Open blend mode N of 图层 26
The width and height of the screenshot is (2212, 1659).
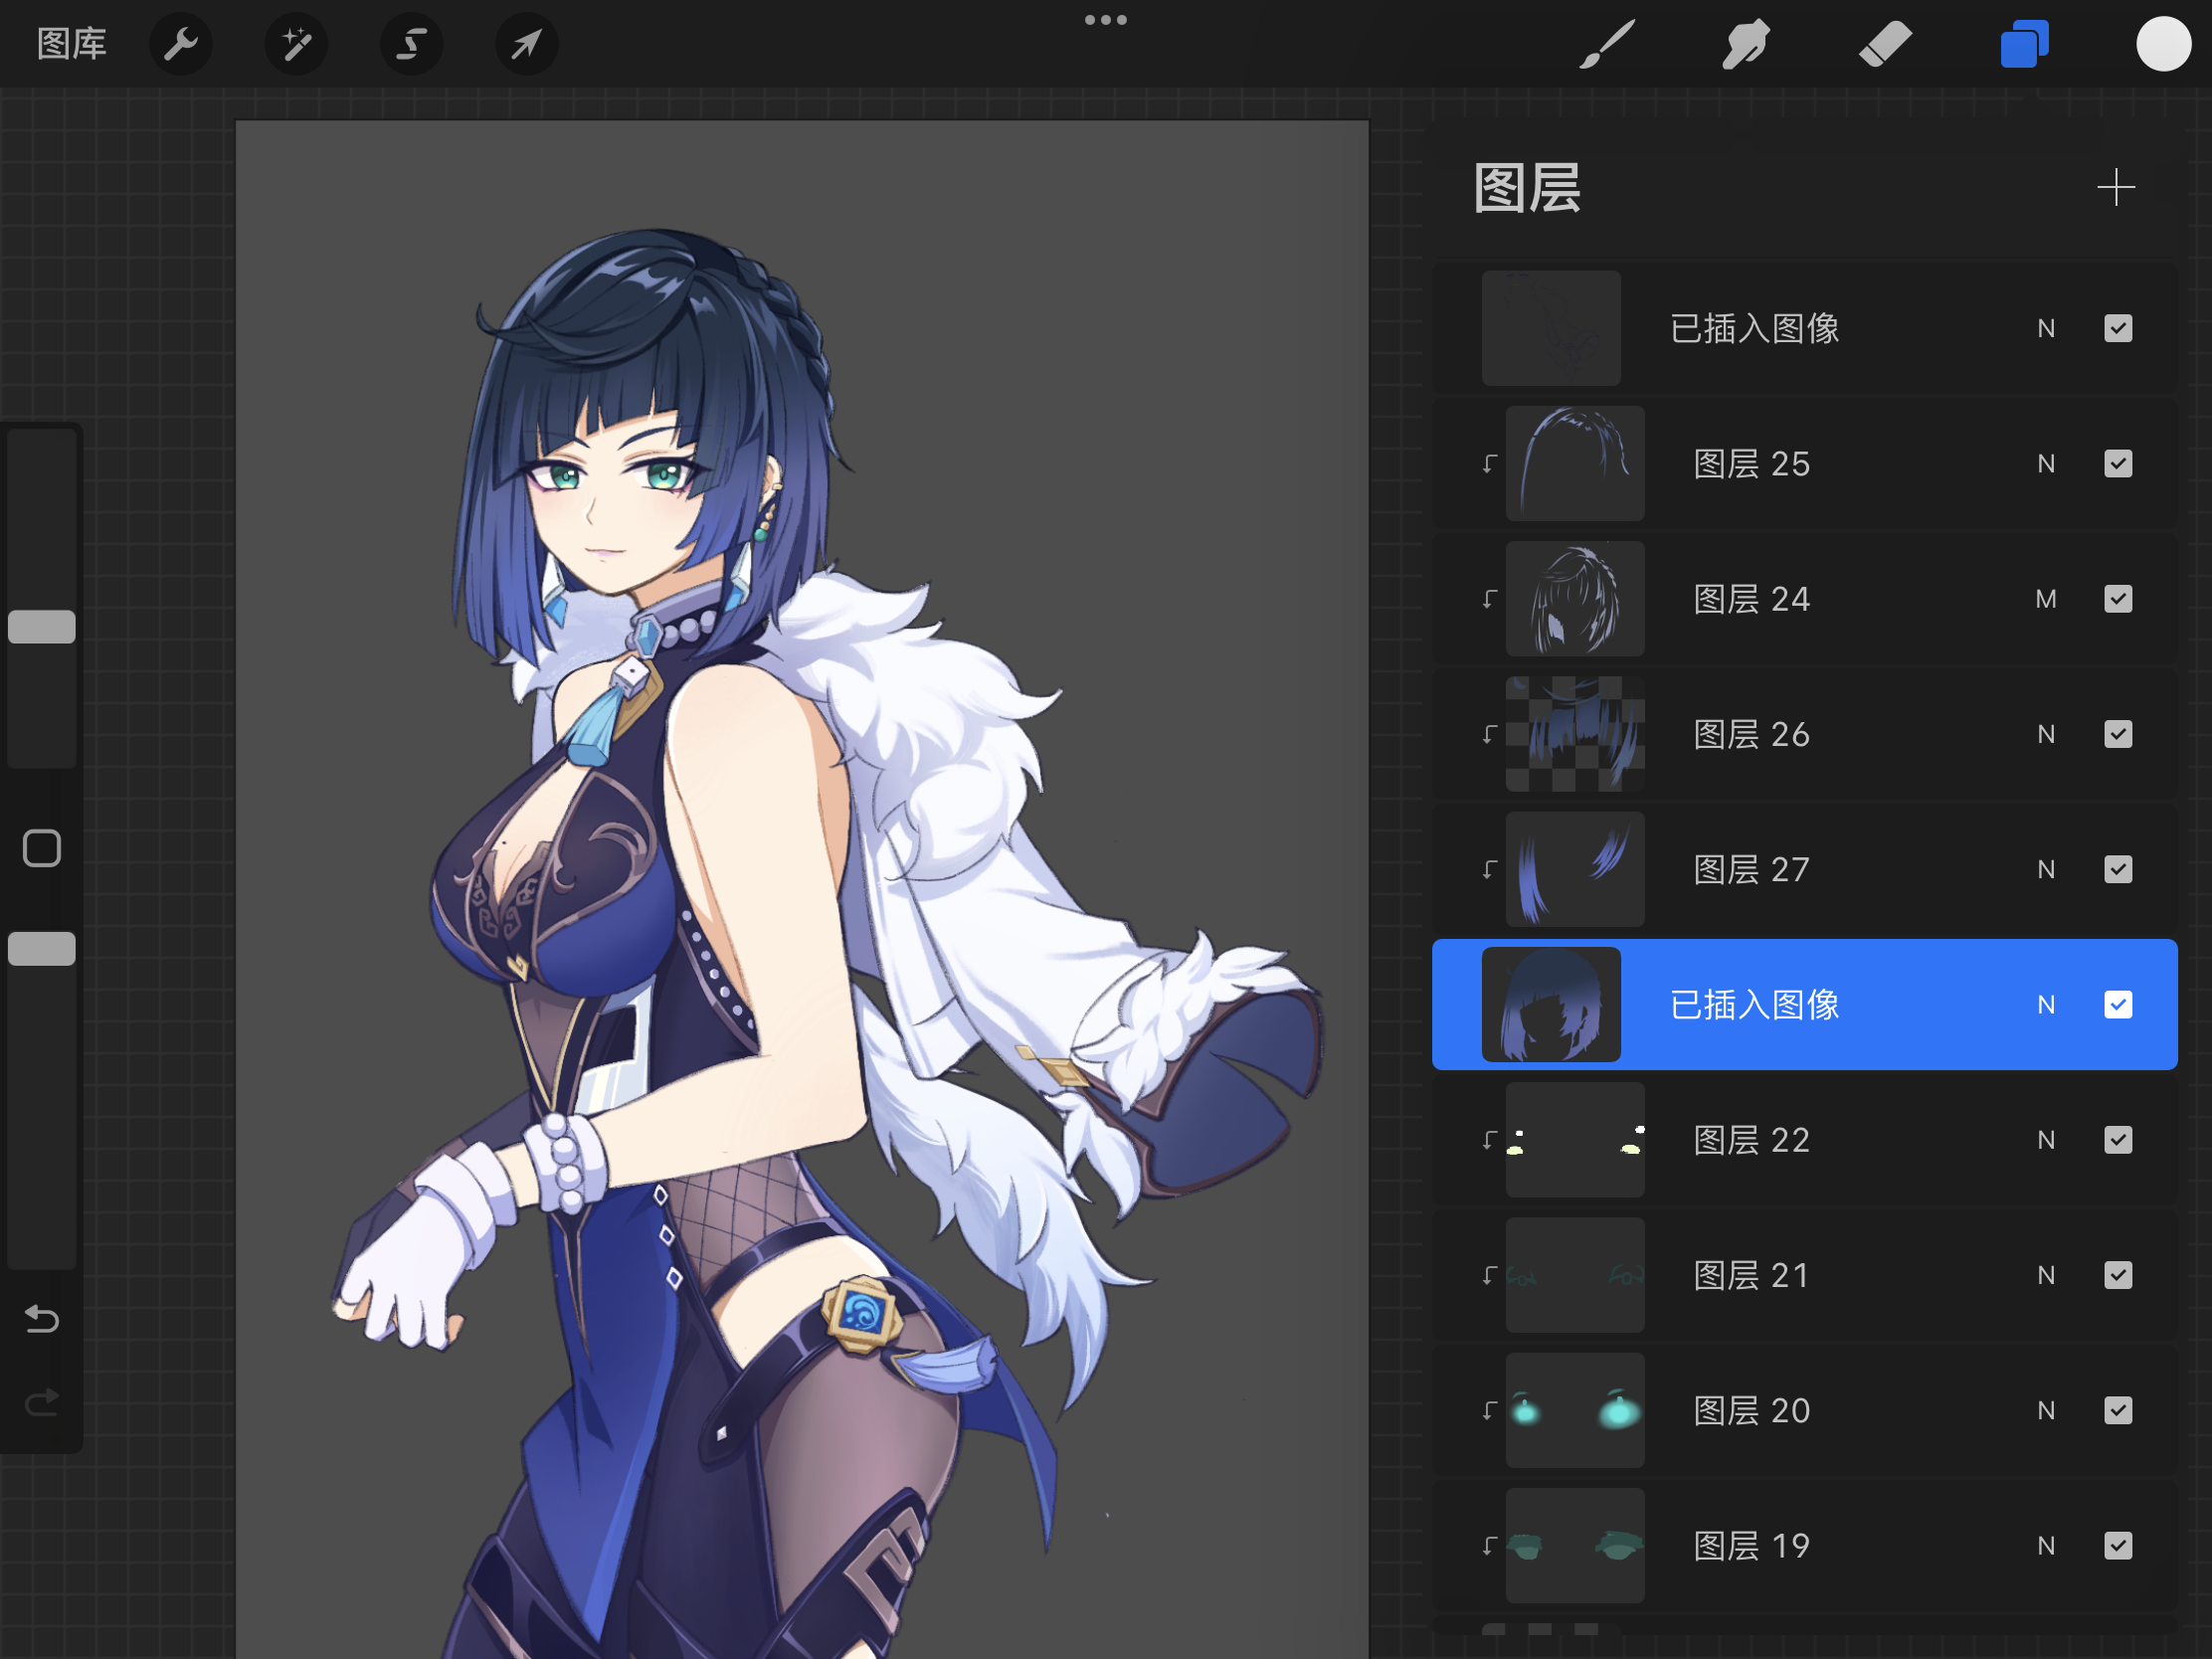(x=2046, y=734)
